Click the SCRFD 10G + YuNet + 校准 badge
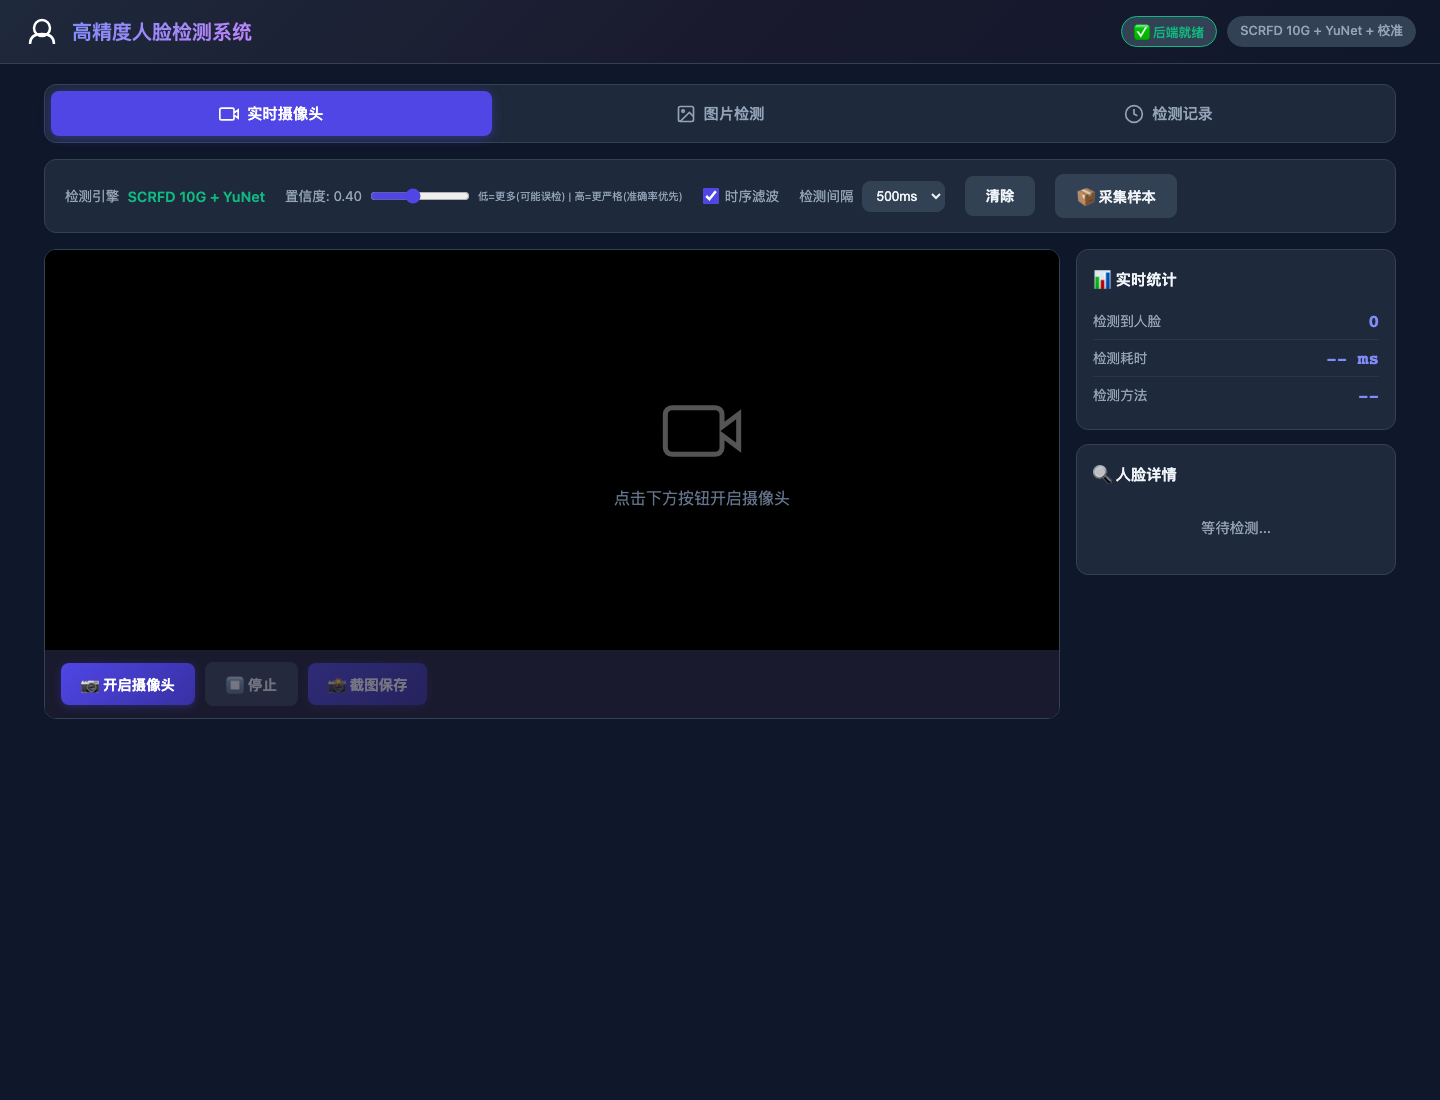Viewport: 1440px width, 1100px height. coord(1321,31)
